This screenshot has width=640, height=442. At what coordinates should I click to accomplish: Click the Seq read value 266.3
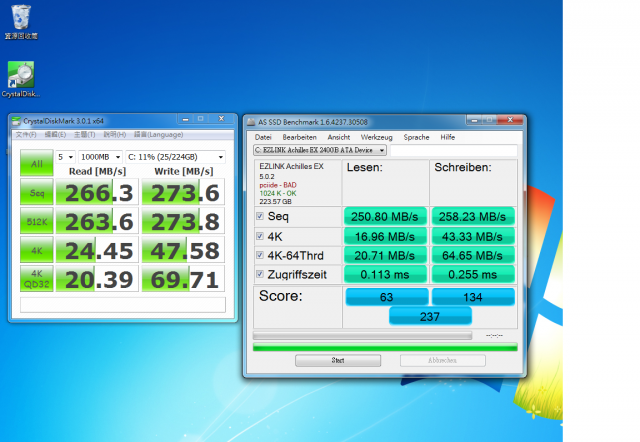point(97,192)
